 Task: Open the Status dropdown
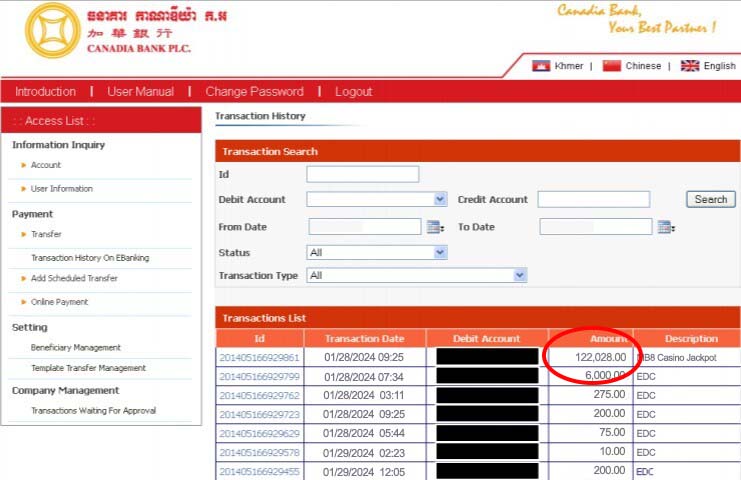point(440,253)
